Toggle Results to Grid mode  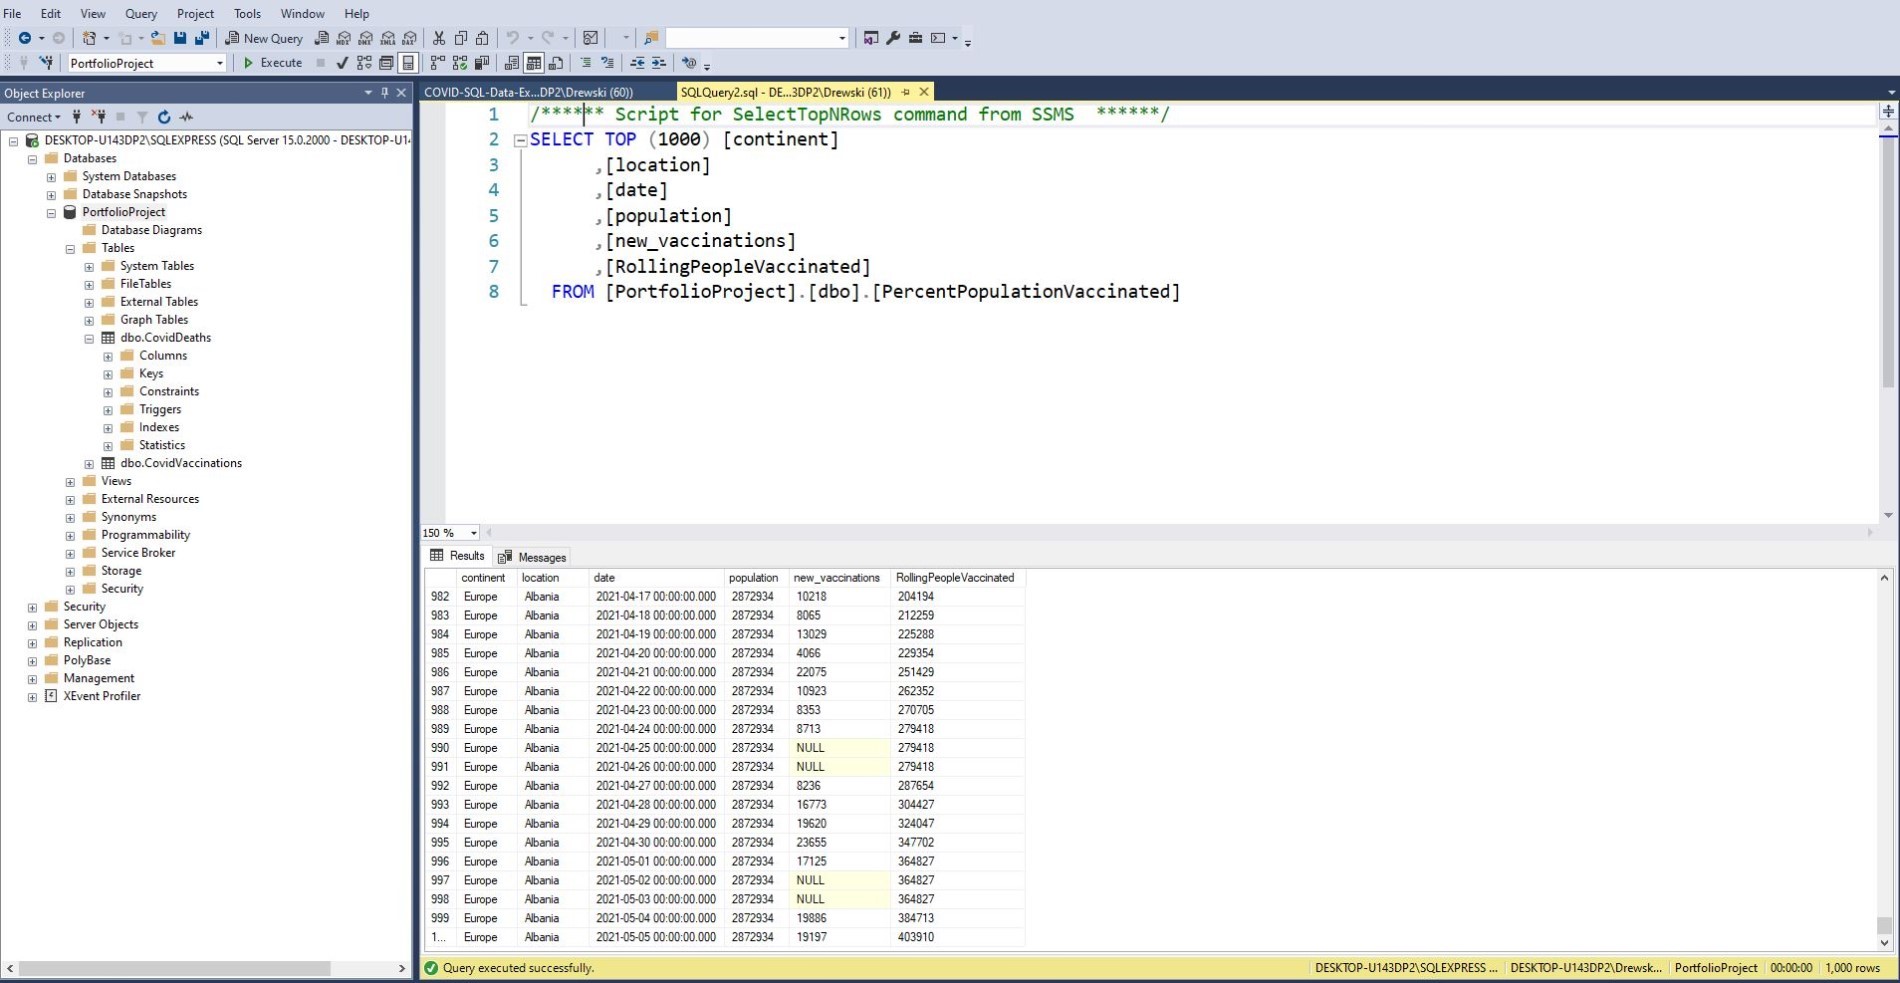pos(534,63)
